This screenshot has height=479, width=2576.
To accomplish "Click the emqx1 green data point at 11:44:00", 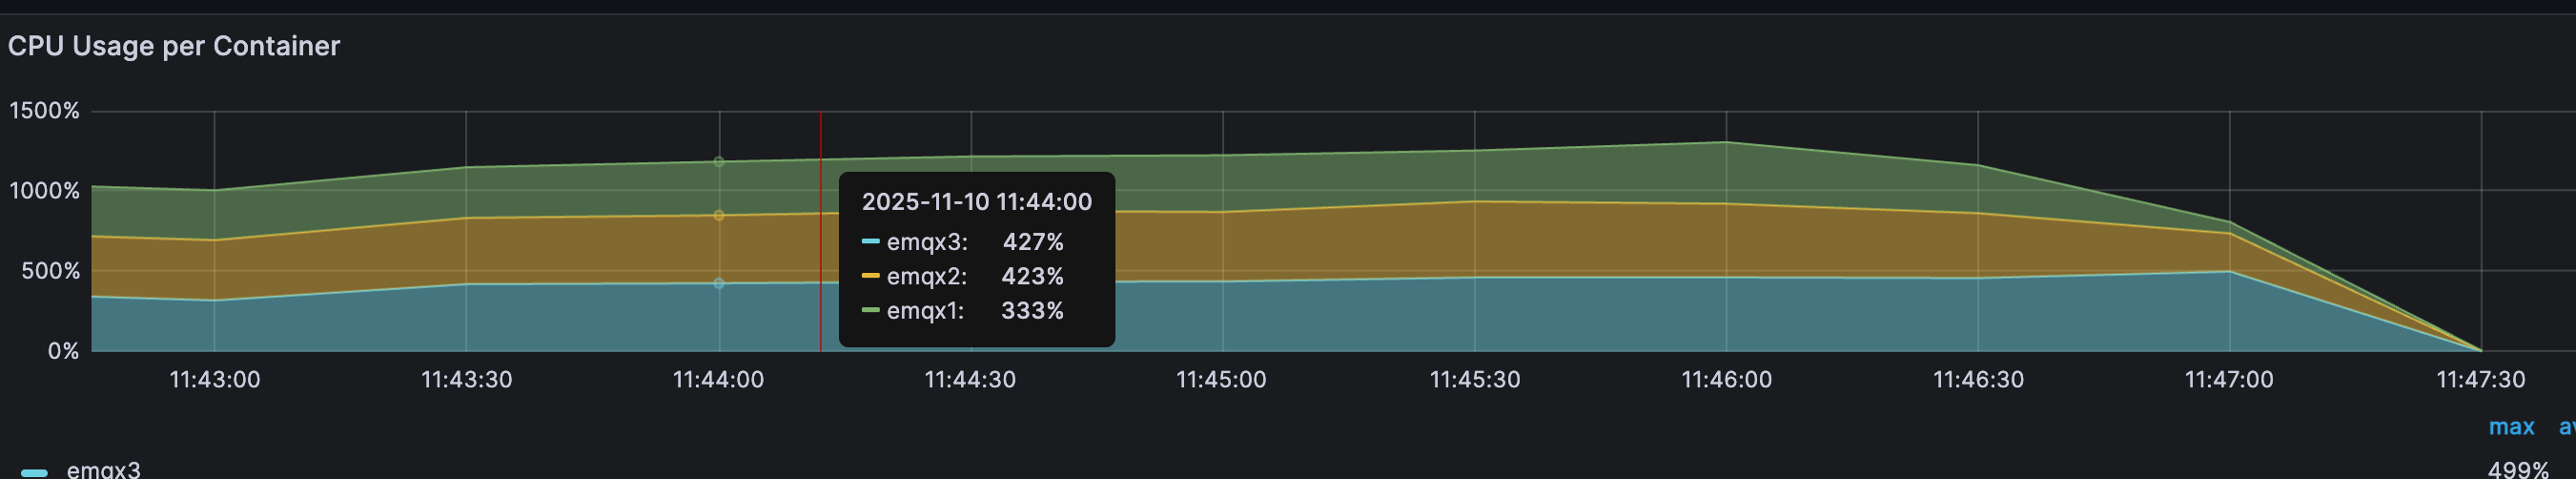I will click(718, 162).
